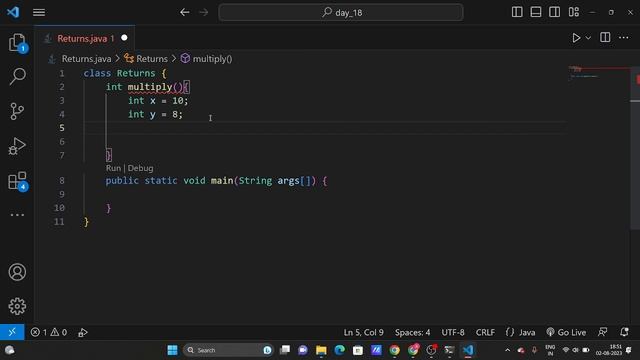Click the main method name on line 8

222,180
